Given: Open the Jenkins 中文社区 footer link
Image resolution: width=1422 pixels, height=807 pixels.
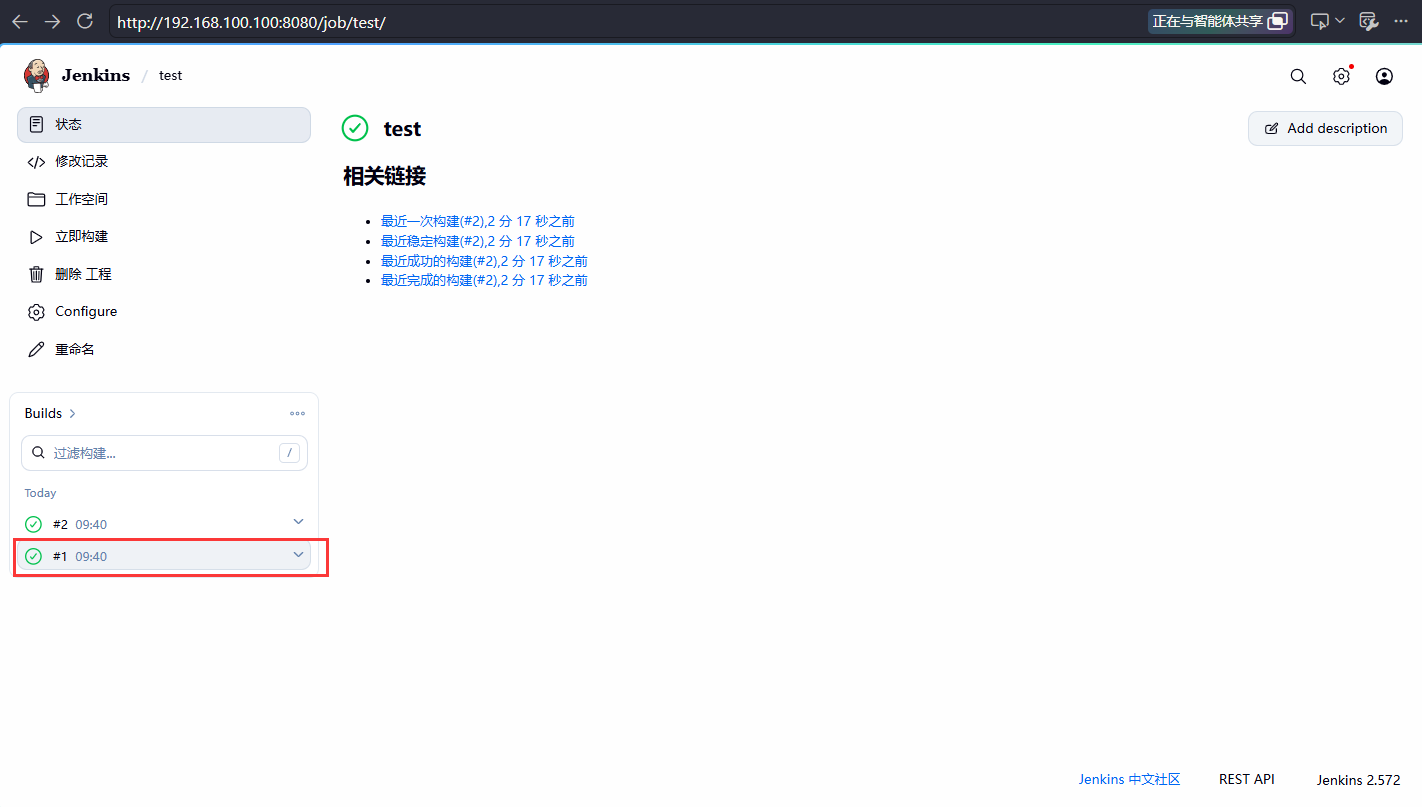Looking at the screenshot, I should pos(1130,779).
